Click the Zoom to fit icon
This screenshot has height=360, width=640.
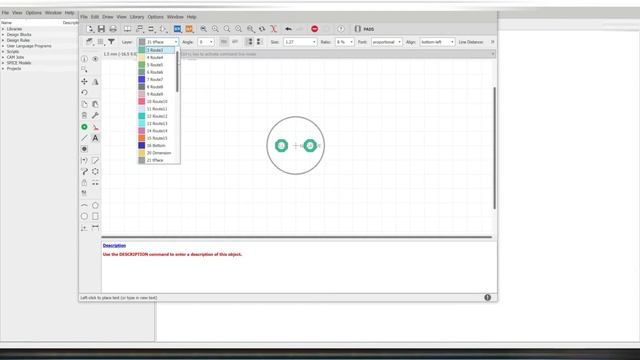click(x=203, y=29)
